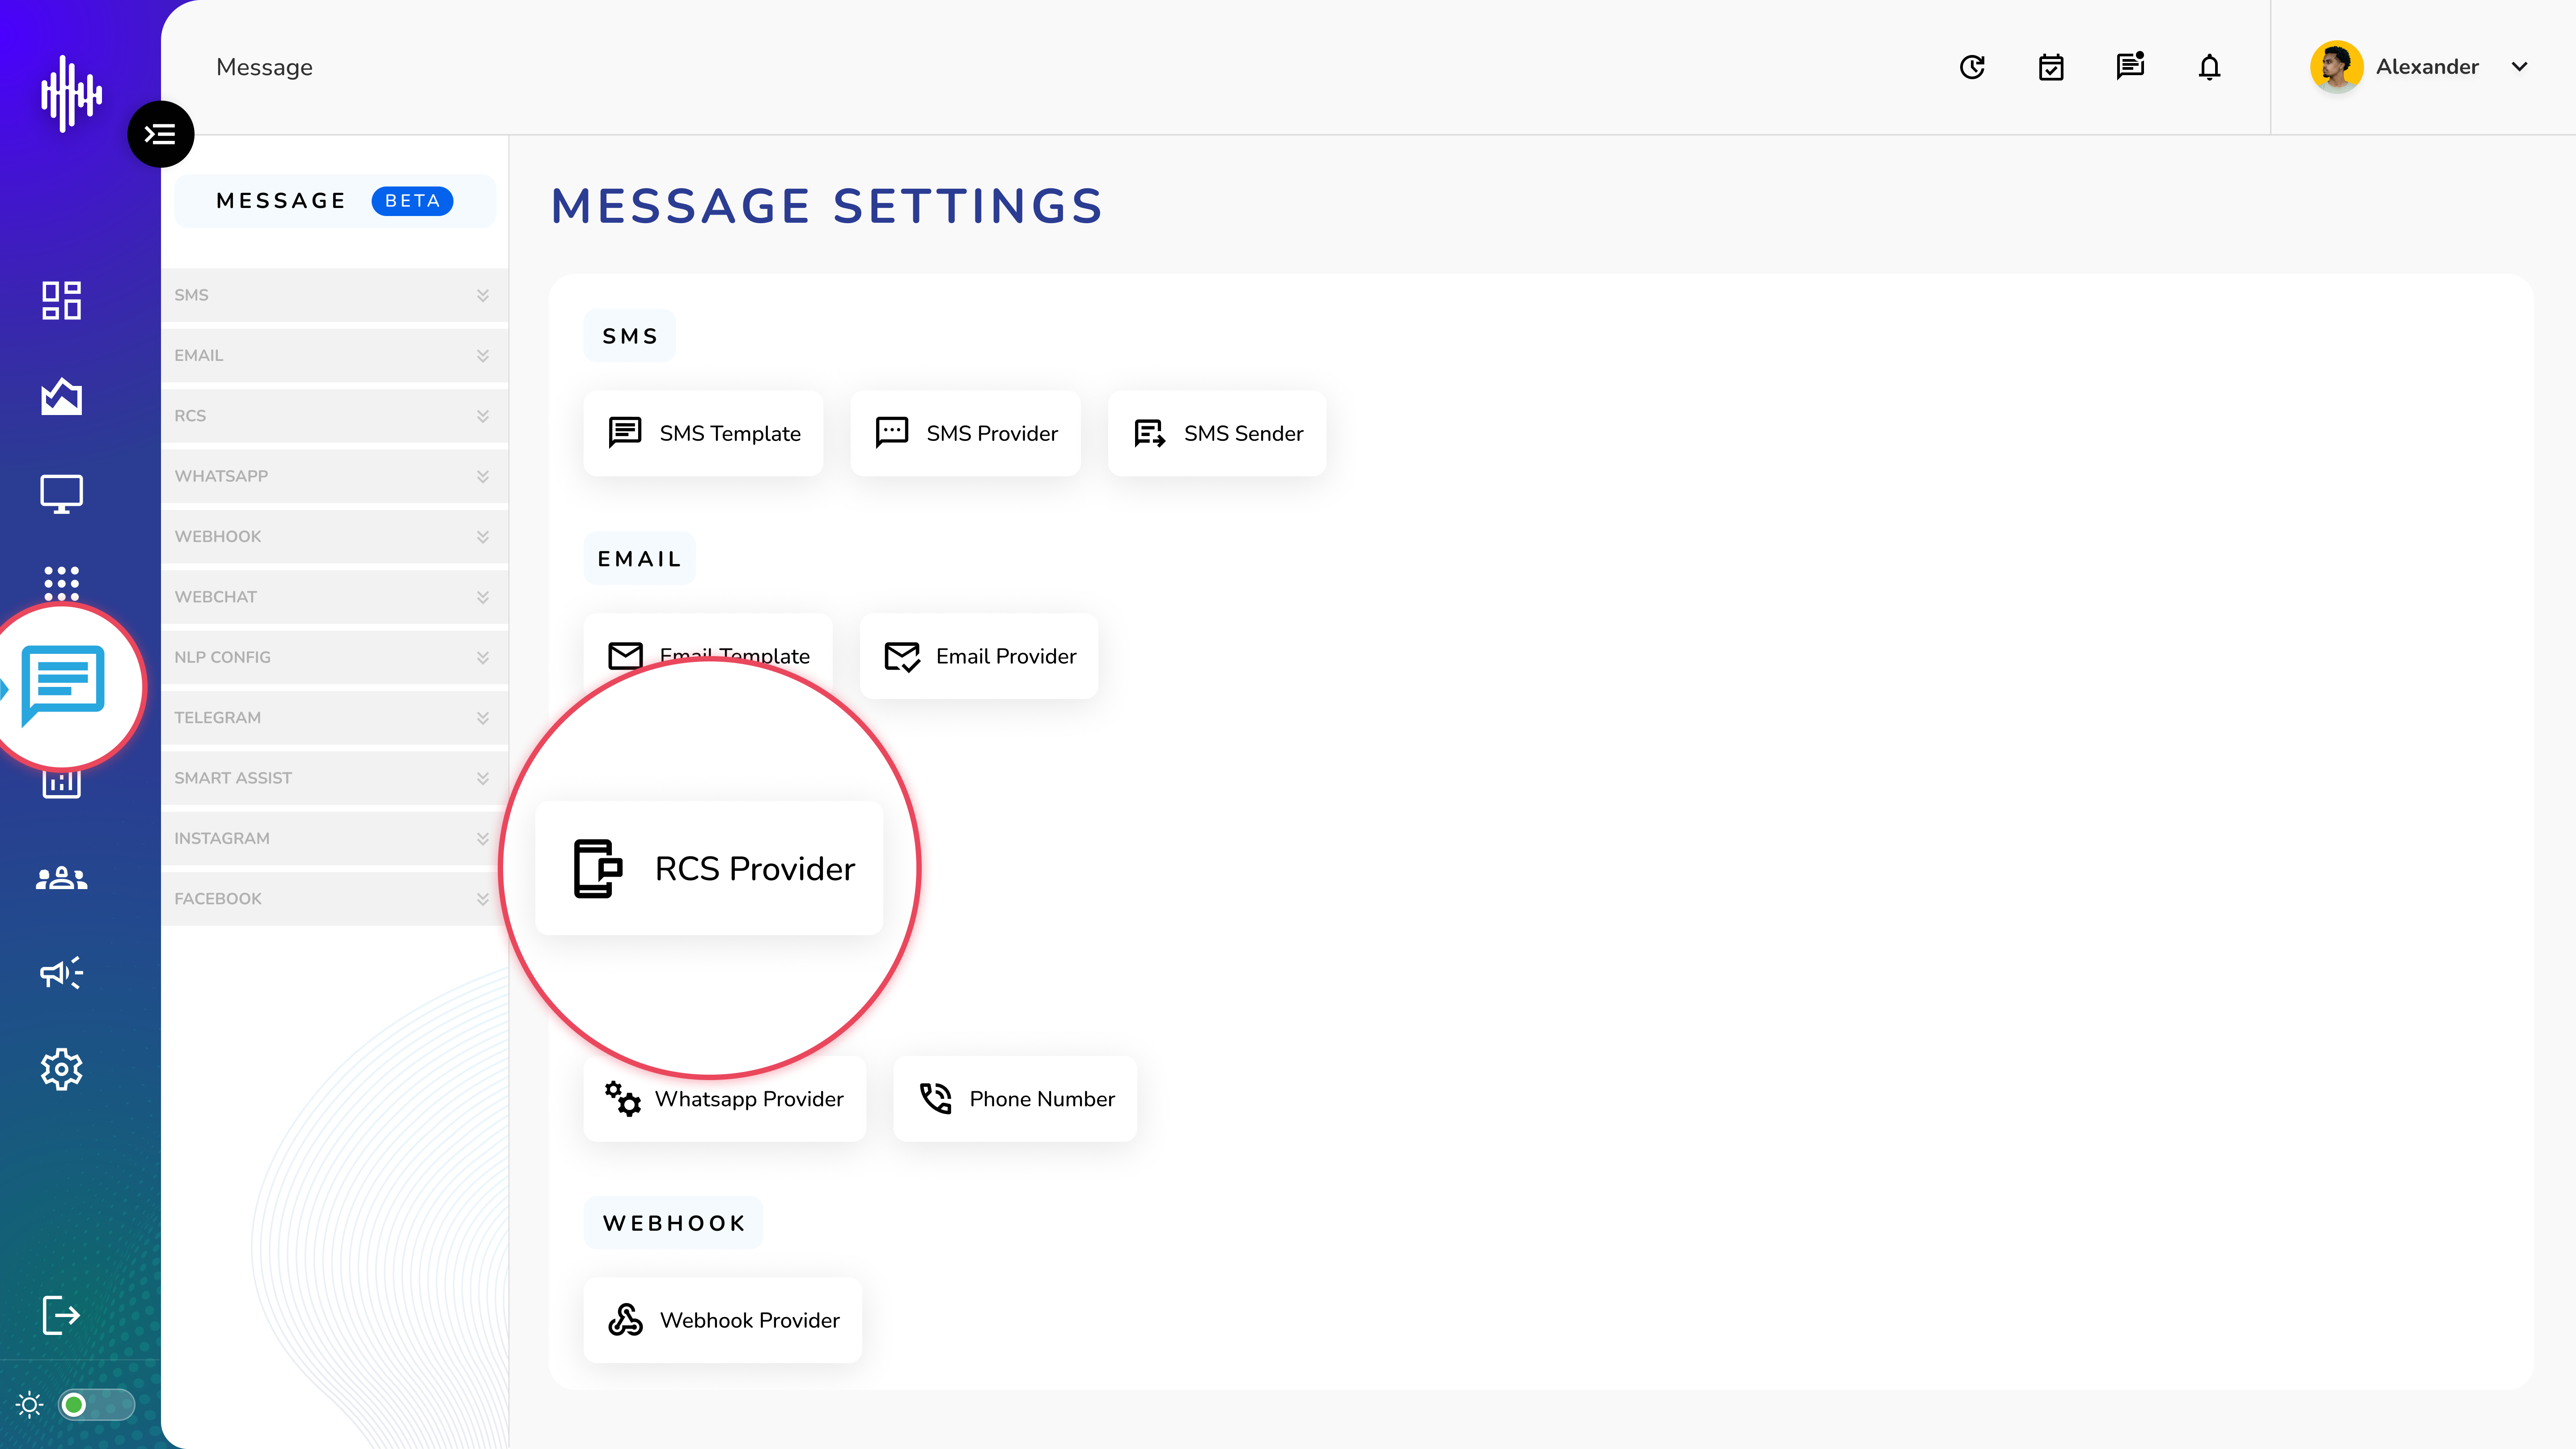
Task: Expand the EMAIL sidebar section
Action: [x=334, y=355]
